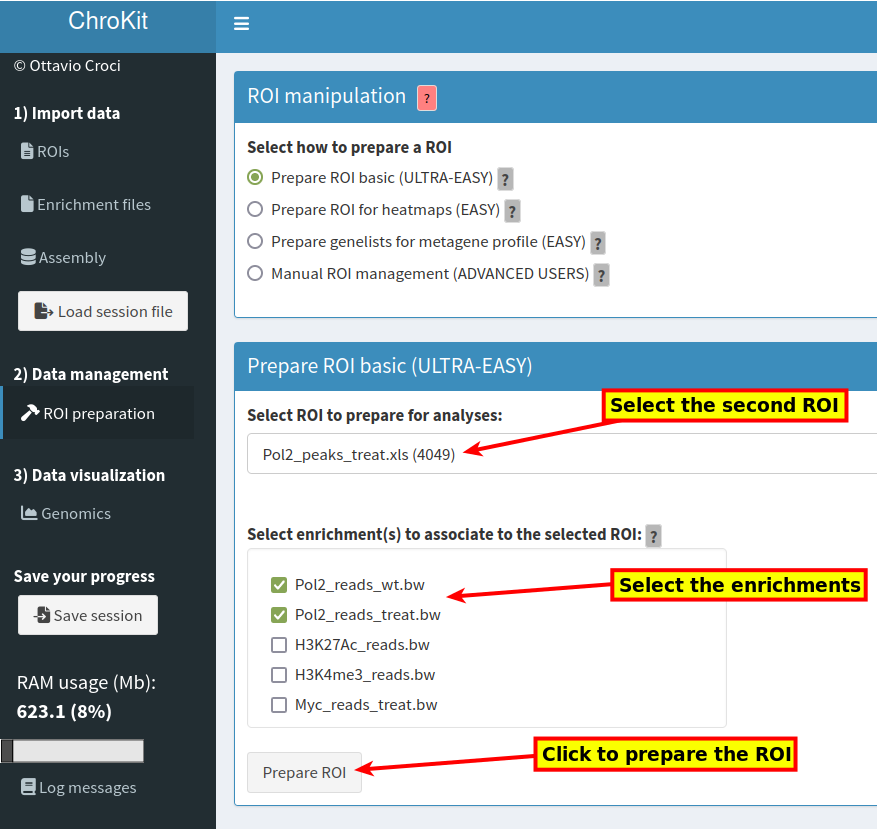Open the Genomics visualization menu
This screenshot has width=877, height=829.
click(65, 513)
